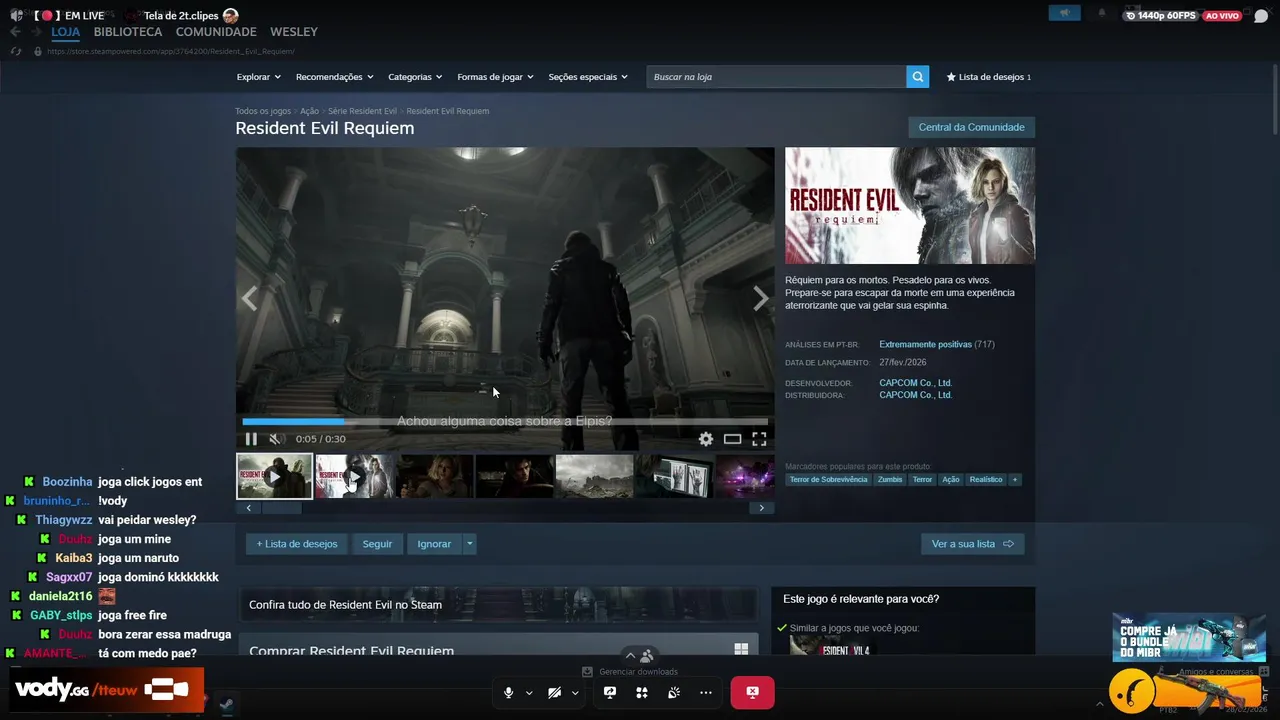1280x720 pixels.
Task: Click the store search magnifier button
Action: point(917,77)
